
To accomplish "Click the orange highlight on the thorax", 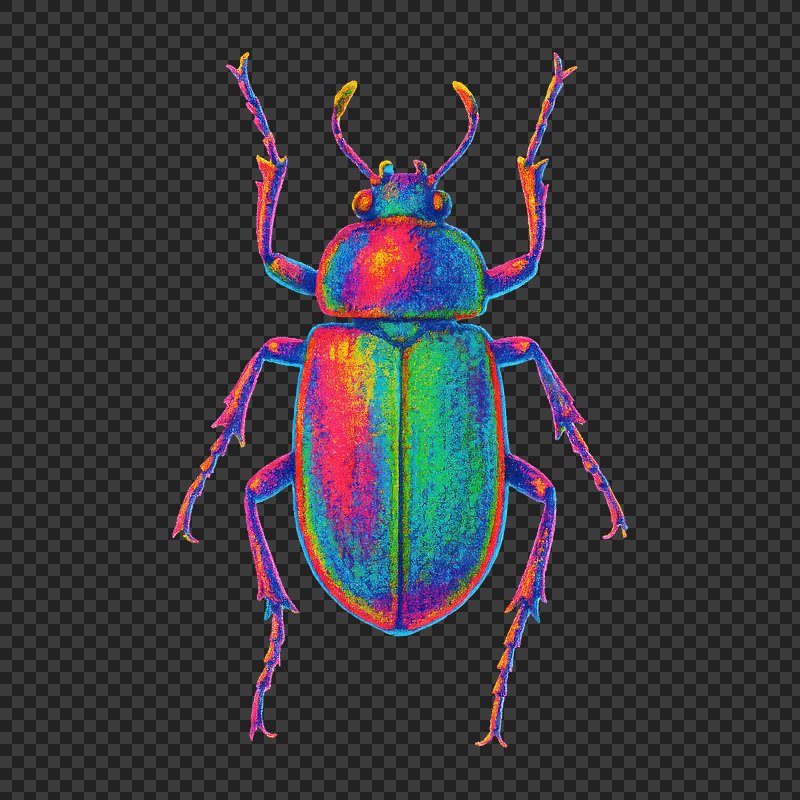I will (x=382, y=262).
